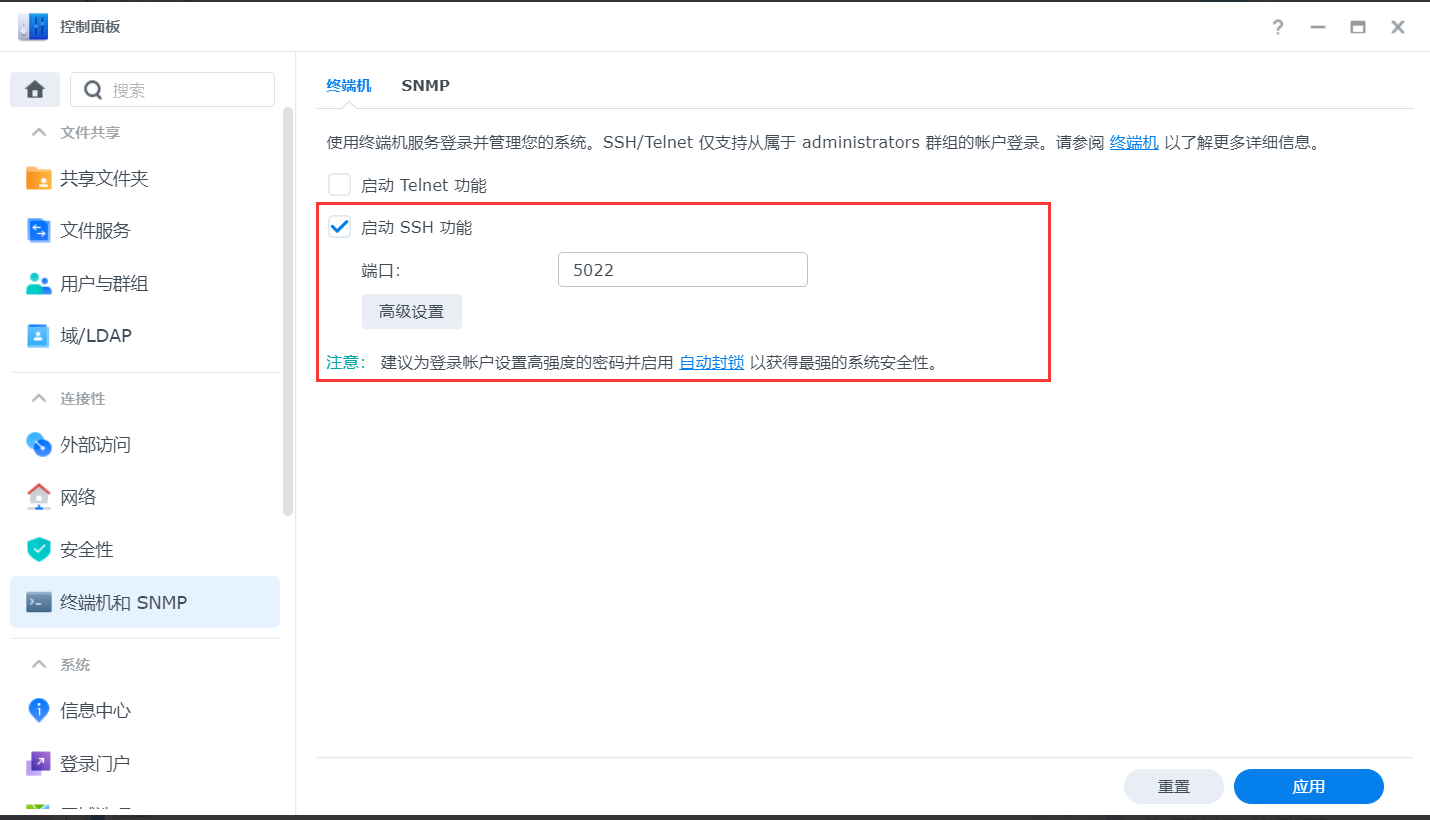Switch to the SNMP tab
Image resolution: width=1430 pixels, height=820 pixels.
click(425, 86)
